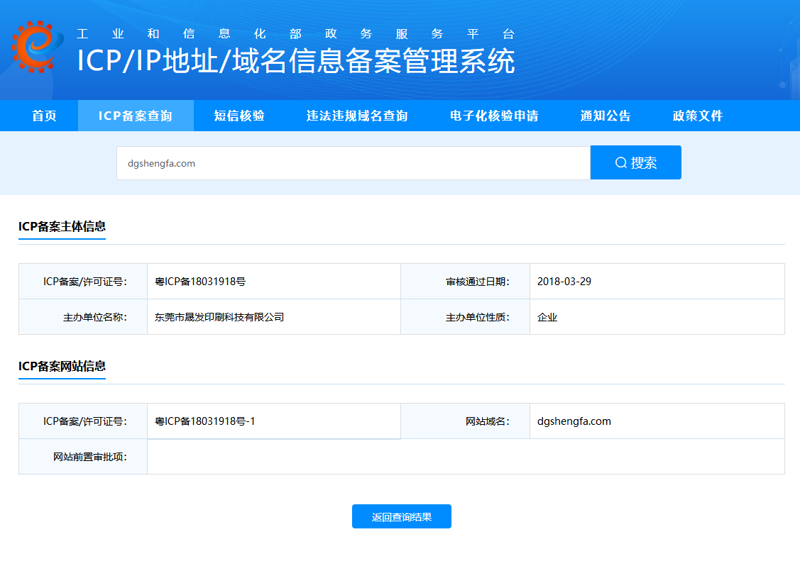Click the 主办单位性质 label
The image size is (800, 566).
[478, 317]
